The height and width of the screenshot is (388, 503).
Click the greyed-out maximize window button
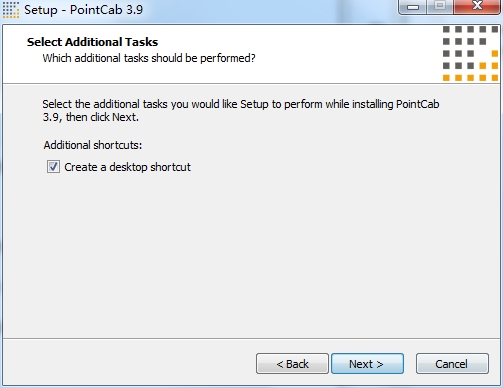coord(440,6)
